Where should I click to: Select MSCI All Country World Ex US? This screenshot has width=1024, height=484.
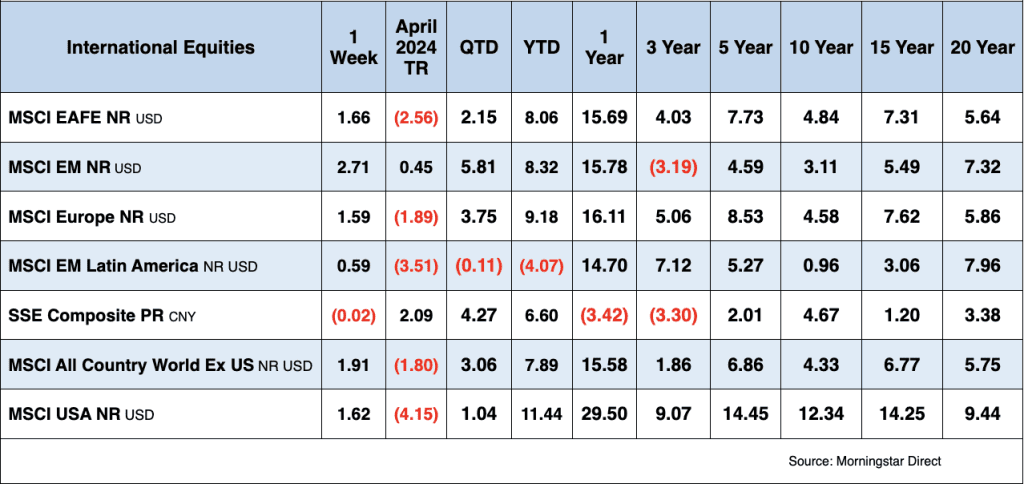tap(160, 364)
